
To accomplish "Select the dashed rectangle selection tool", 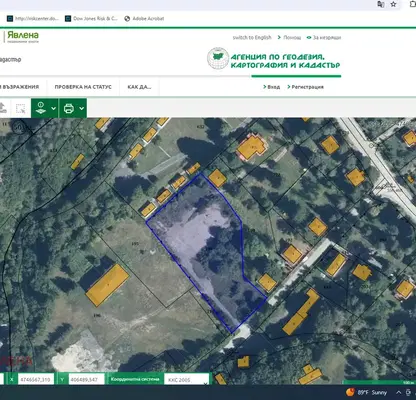I will [x=21, y=108].
